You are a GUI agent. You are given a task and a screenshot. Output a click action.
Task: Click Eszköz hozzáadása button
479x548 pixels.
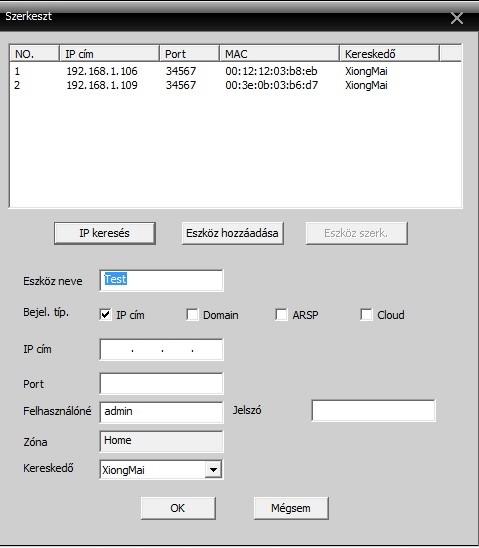pos(232,233)
